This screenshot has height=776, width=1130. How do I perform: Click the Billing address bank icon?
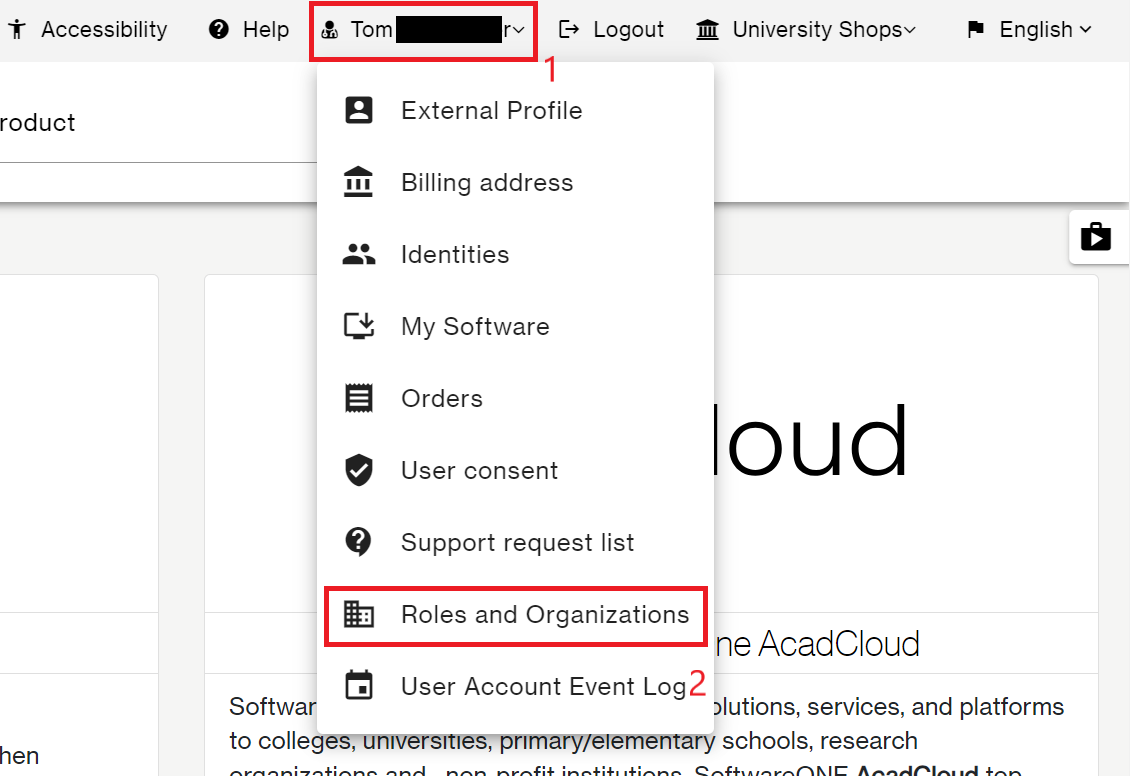[x=358, y=182]
